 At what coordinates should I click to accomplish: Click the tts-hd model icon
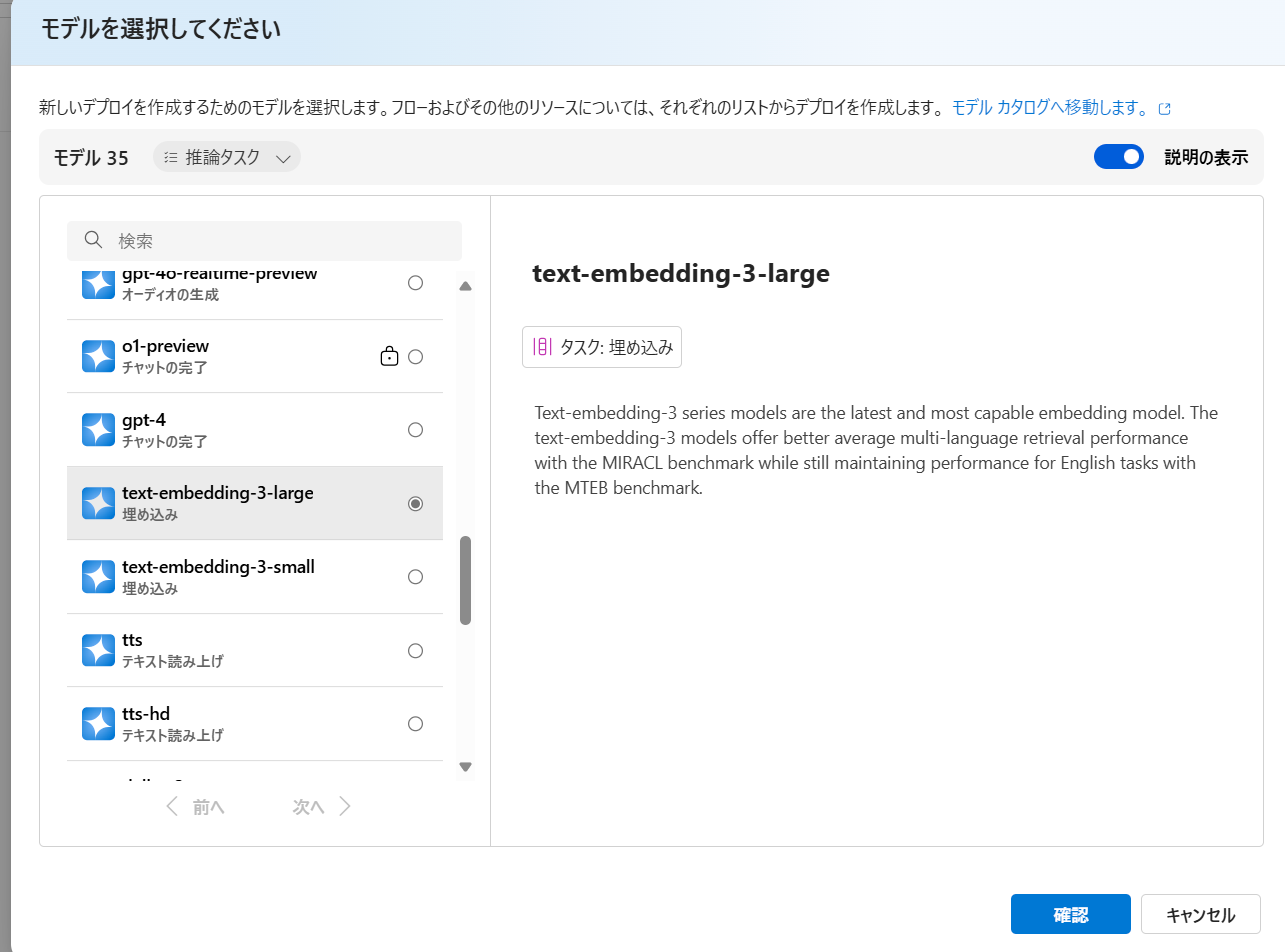(98, 724)
